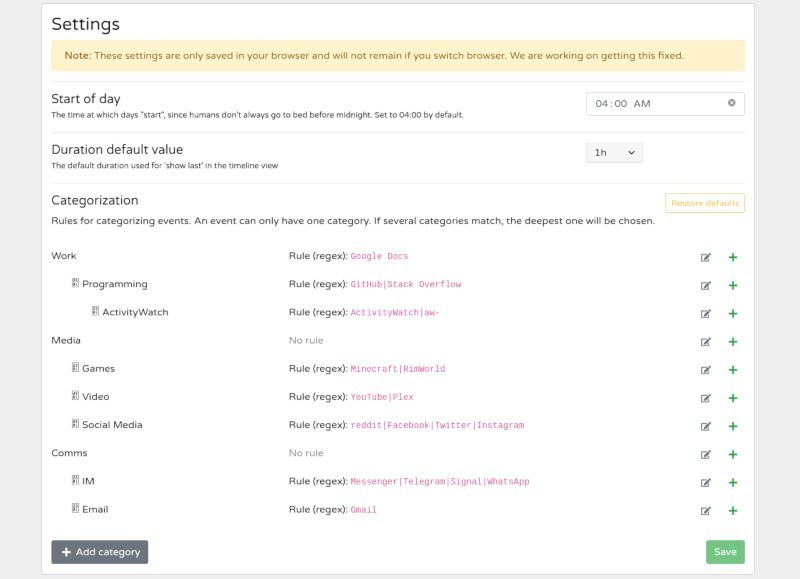Select the Social Media tree item
This screenshot has width=800, height=579.
click(x=112, y=425)
